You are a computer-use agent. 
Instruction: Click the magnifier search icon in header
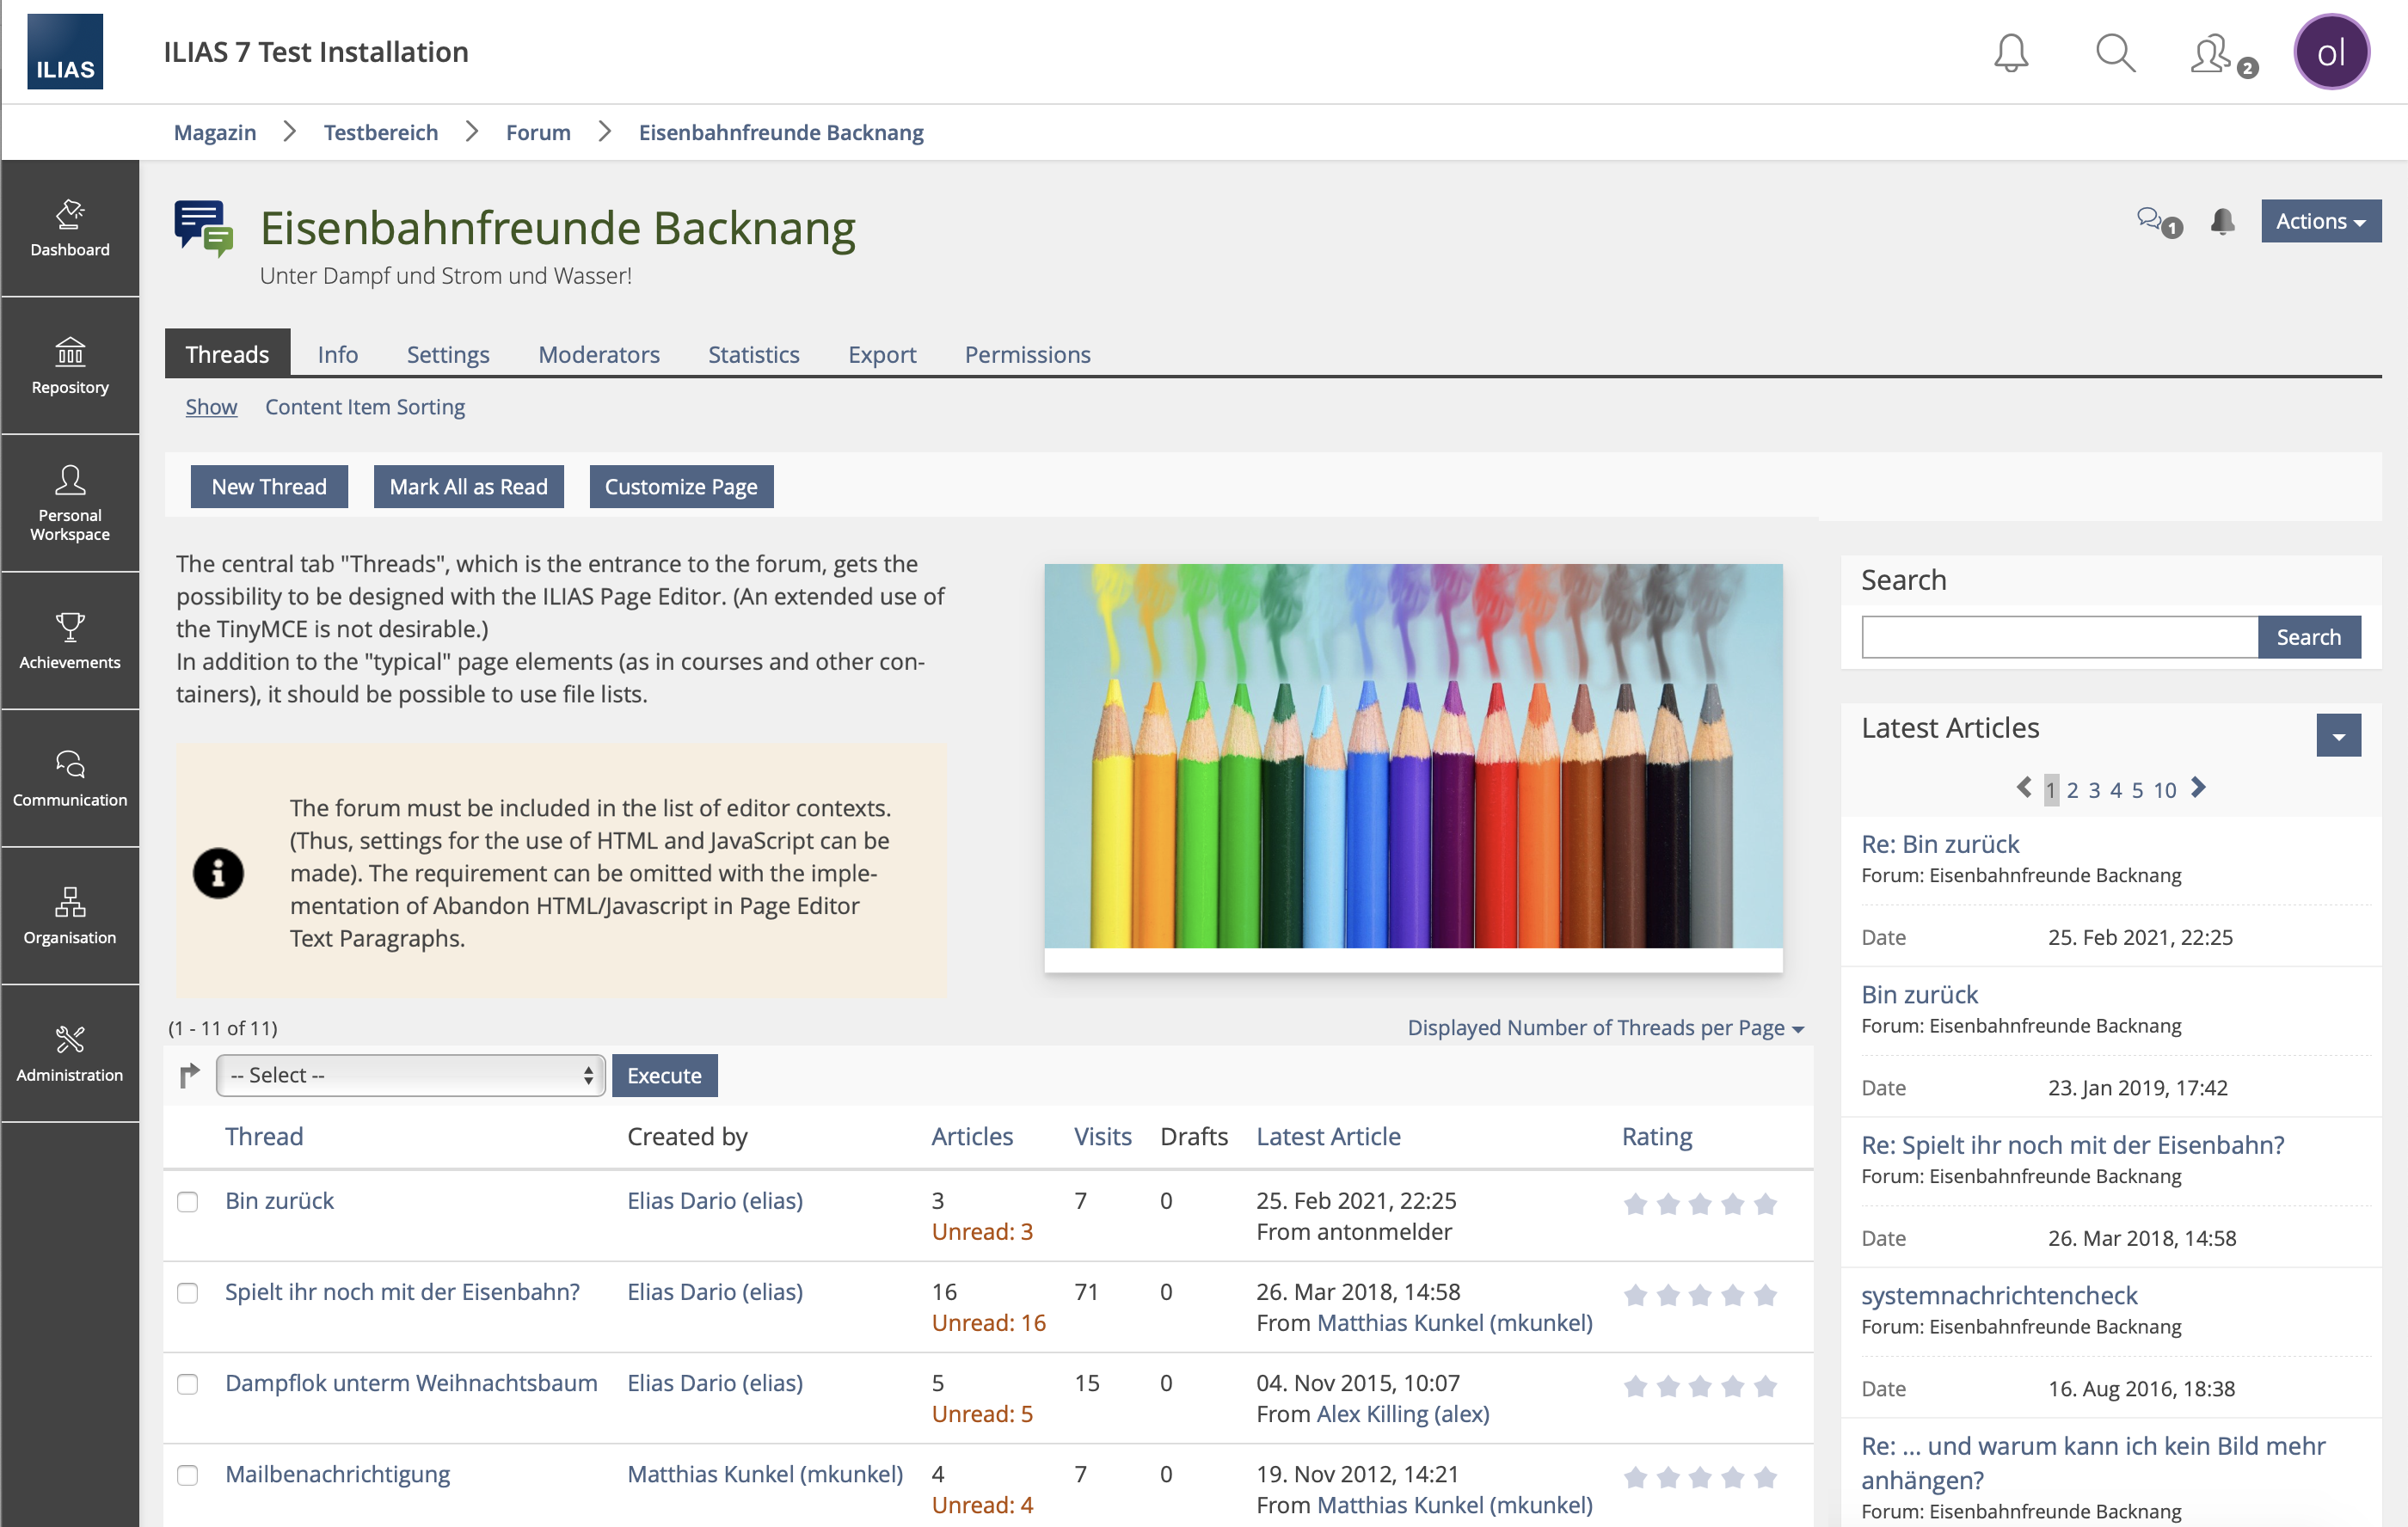2115,52
